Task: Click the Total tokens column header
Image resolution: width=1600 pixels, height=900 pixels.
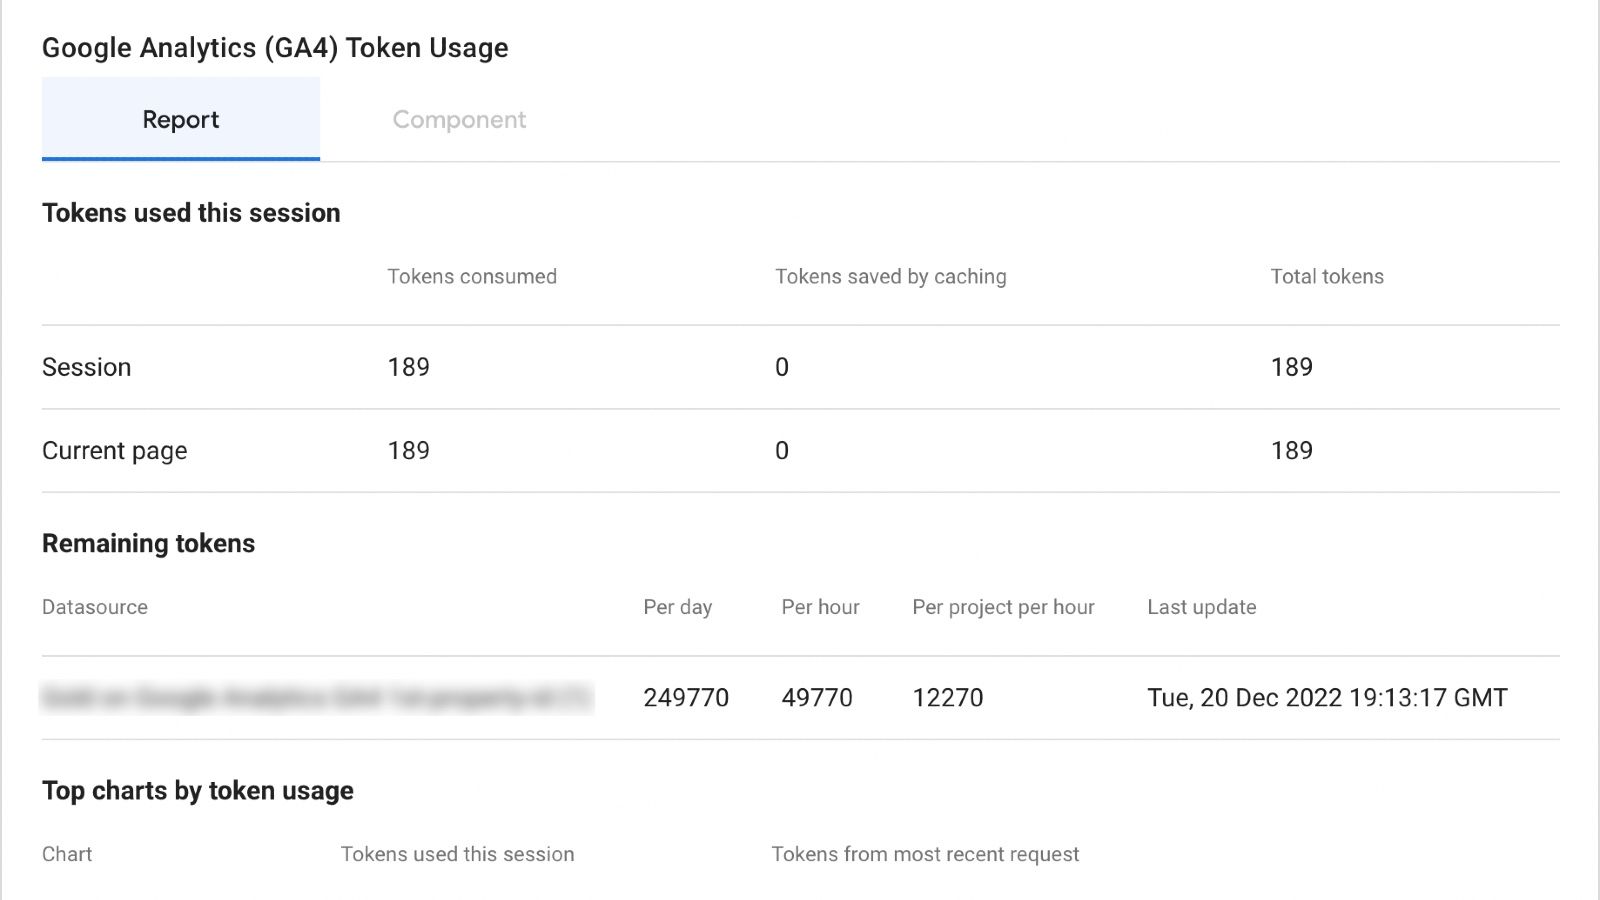Action: pyautogui.click(x=1326, y=277)
